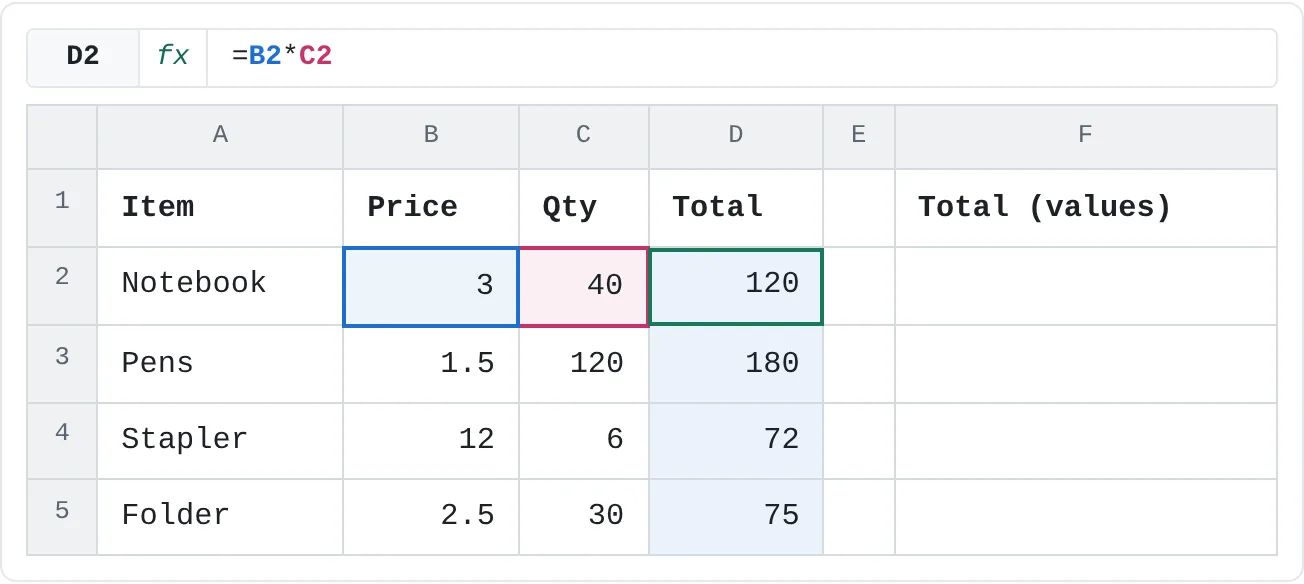Click the "Price" header cell
The height and width of the screenshot is (584, 1304).
(431, 208)
